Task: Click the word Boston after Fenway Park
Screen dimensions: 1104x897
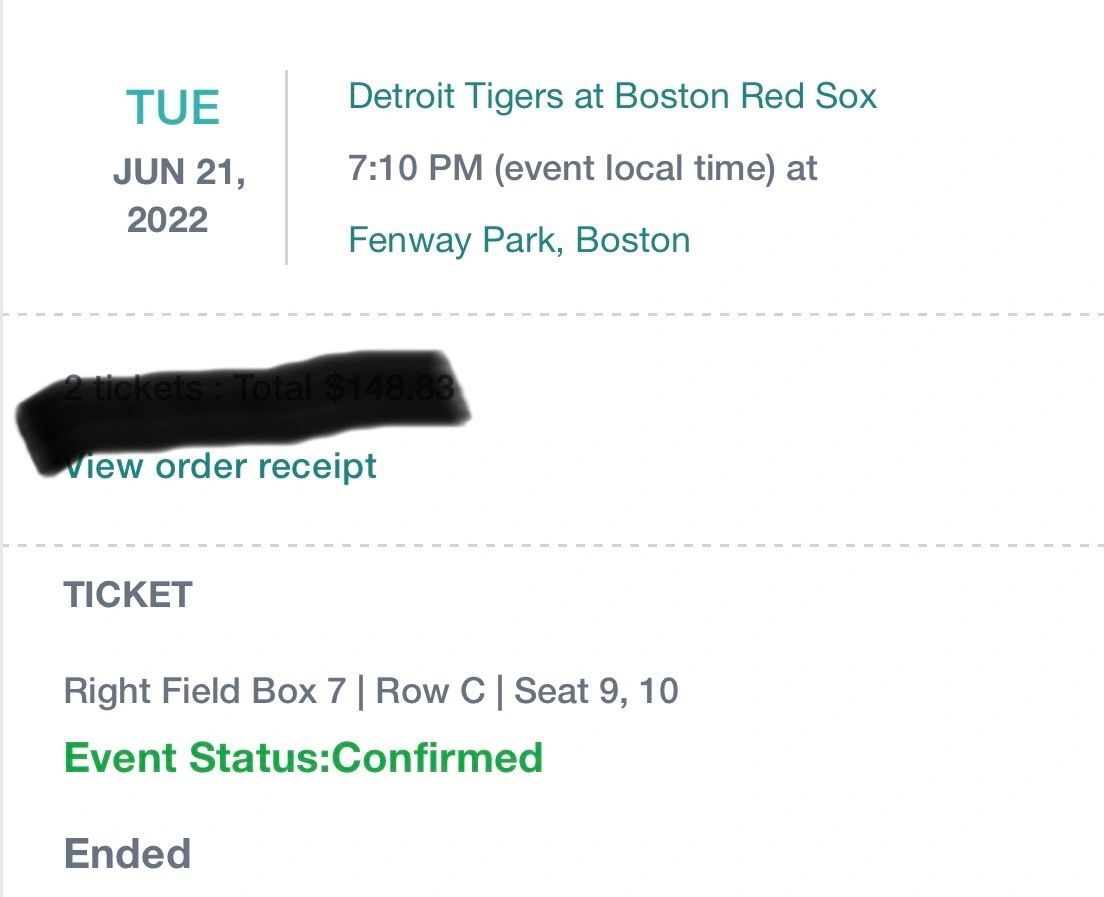Action: tap(633, 241)
